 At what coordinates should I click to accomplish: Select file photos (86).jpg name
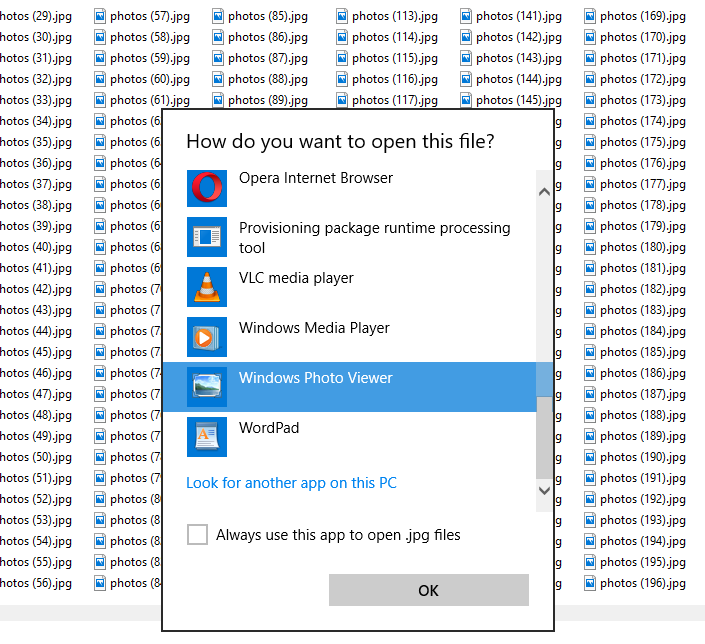click(x=268, y=37)
